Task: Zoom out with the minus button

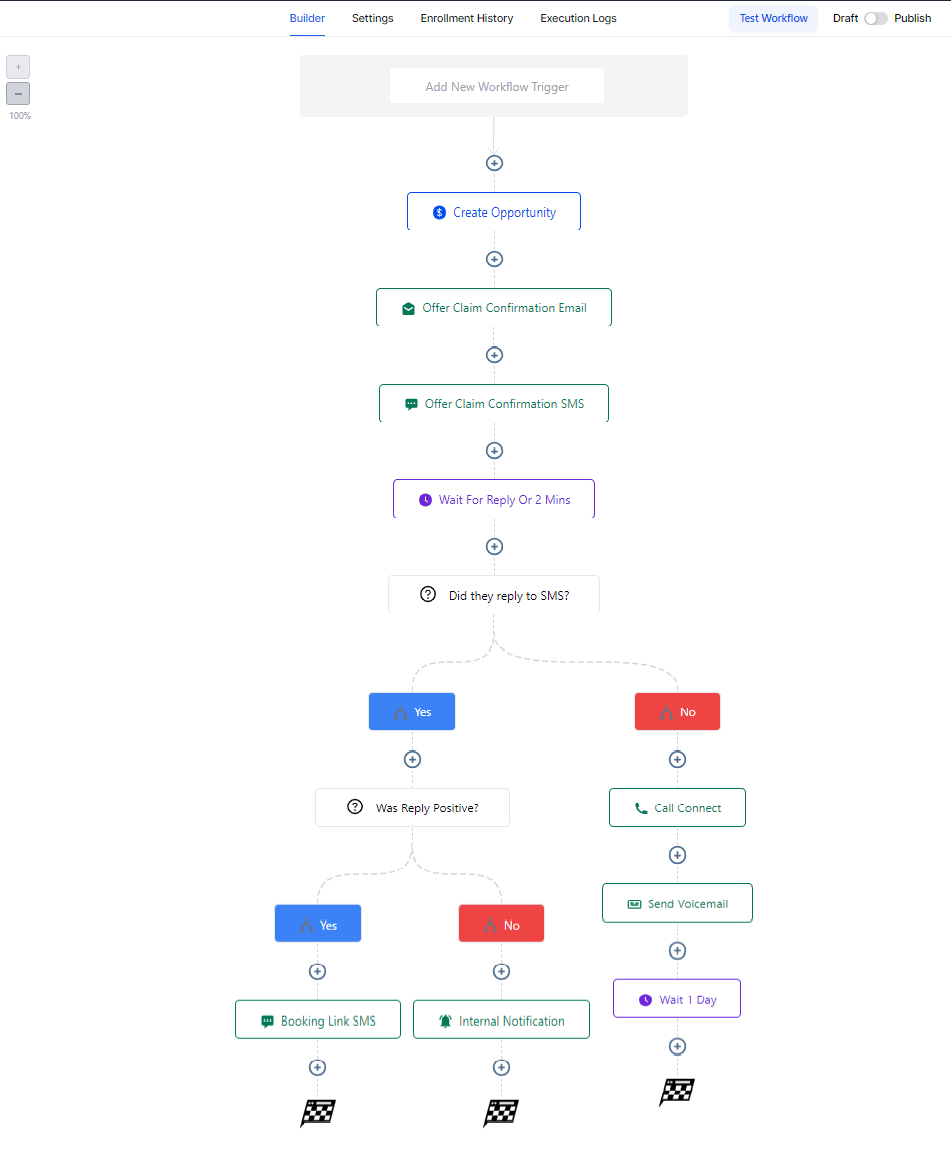Action: [18, 94]
